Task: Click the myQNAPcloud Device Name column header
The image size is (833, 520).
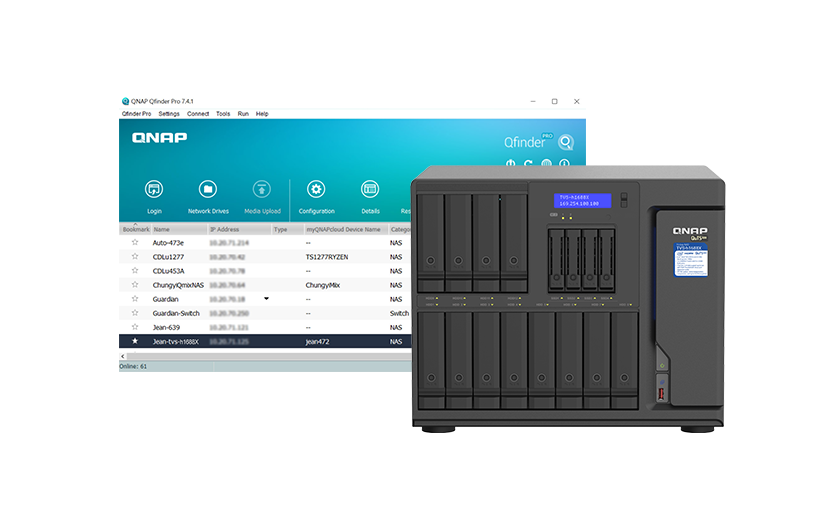Action: (x=343, y=229)
